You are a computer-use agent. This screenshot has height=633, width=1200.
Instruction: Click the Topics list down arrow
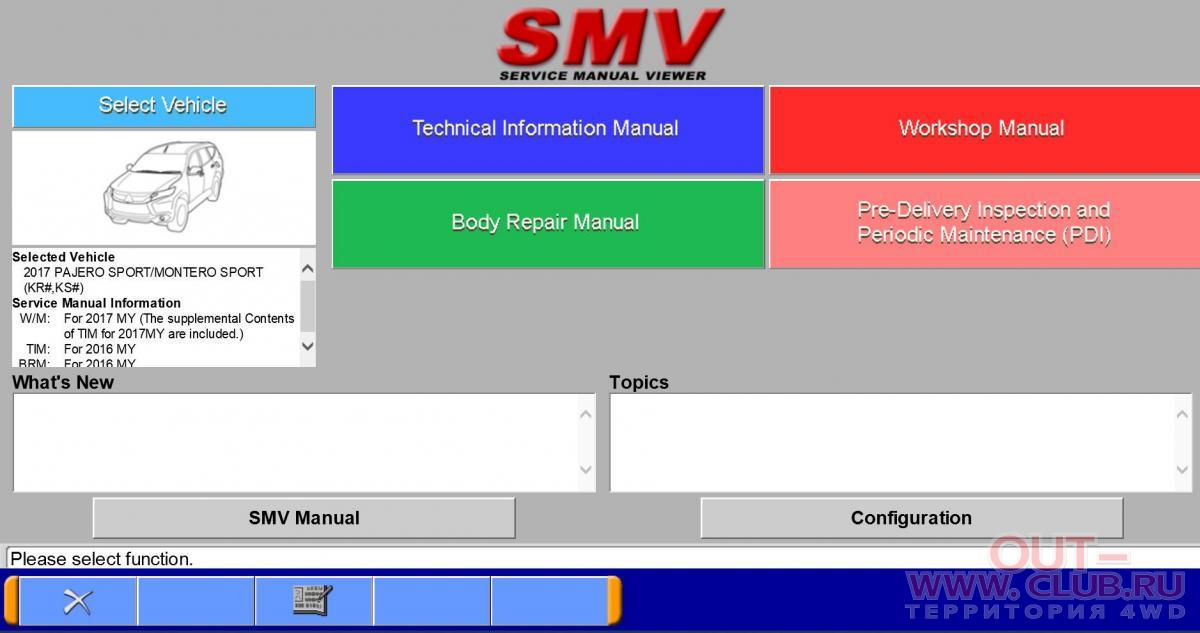(1183, 470)
